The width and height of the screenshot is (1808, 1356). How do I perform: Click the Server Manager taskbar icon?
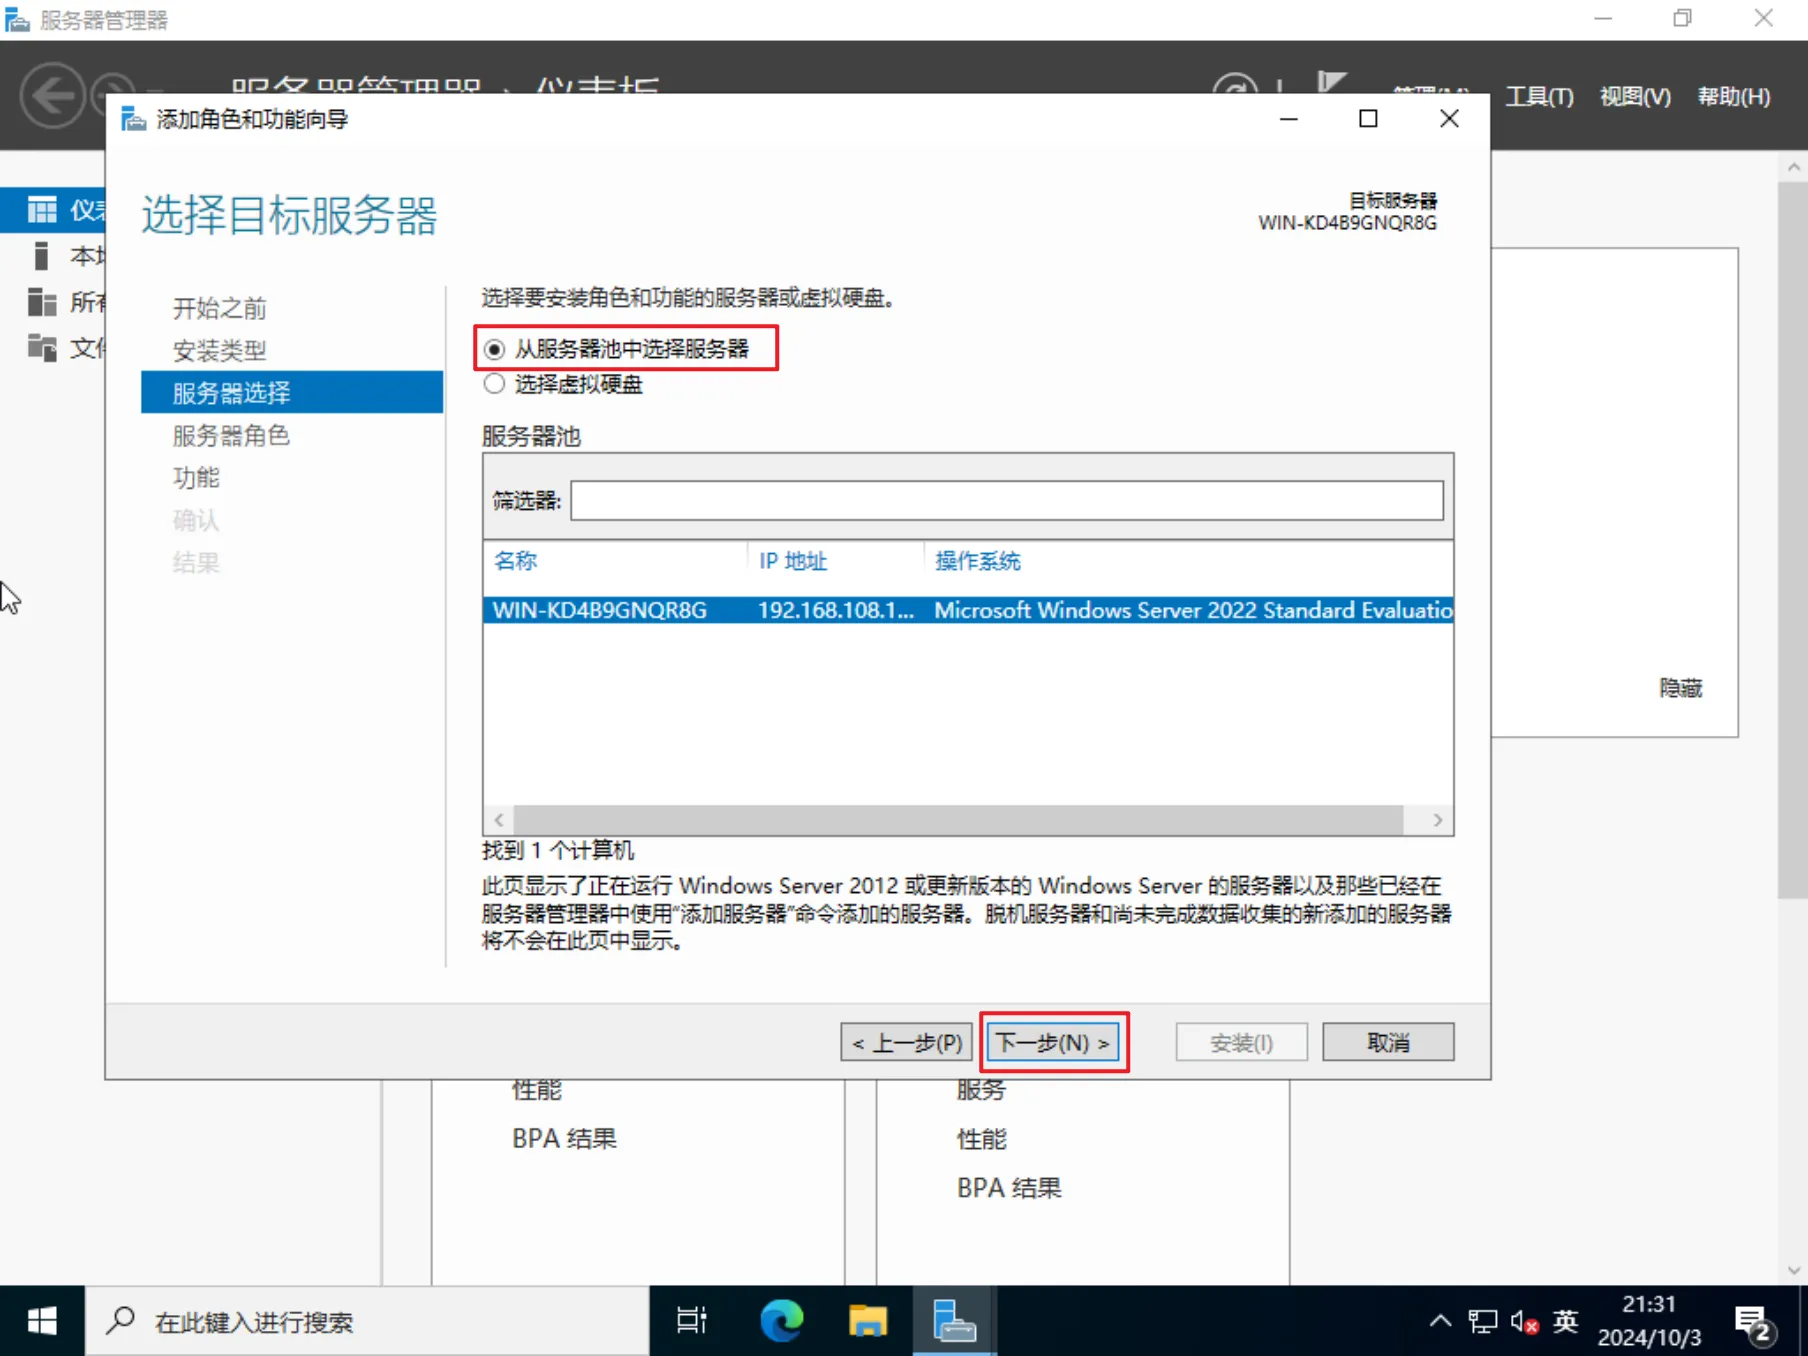954,1321
